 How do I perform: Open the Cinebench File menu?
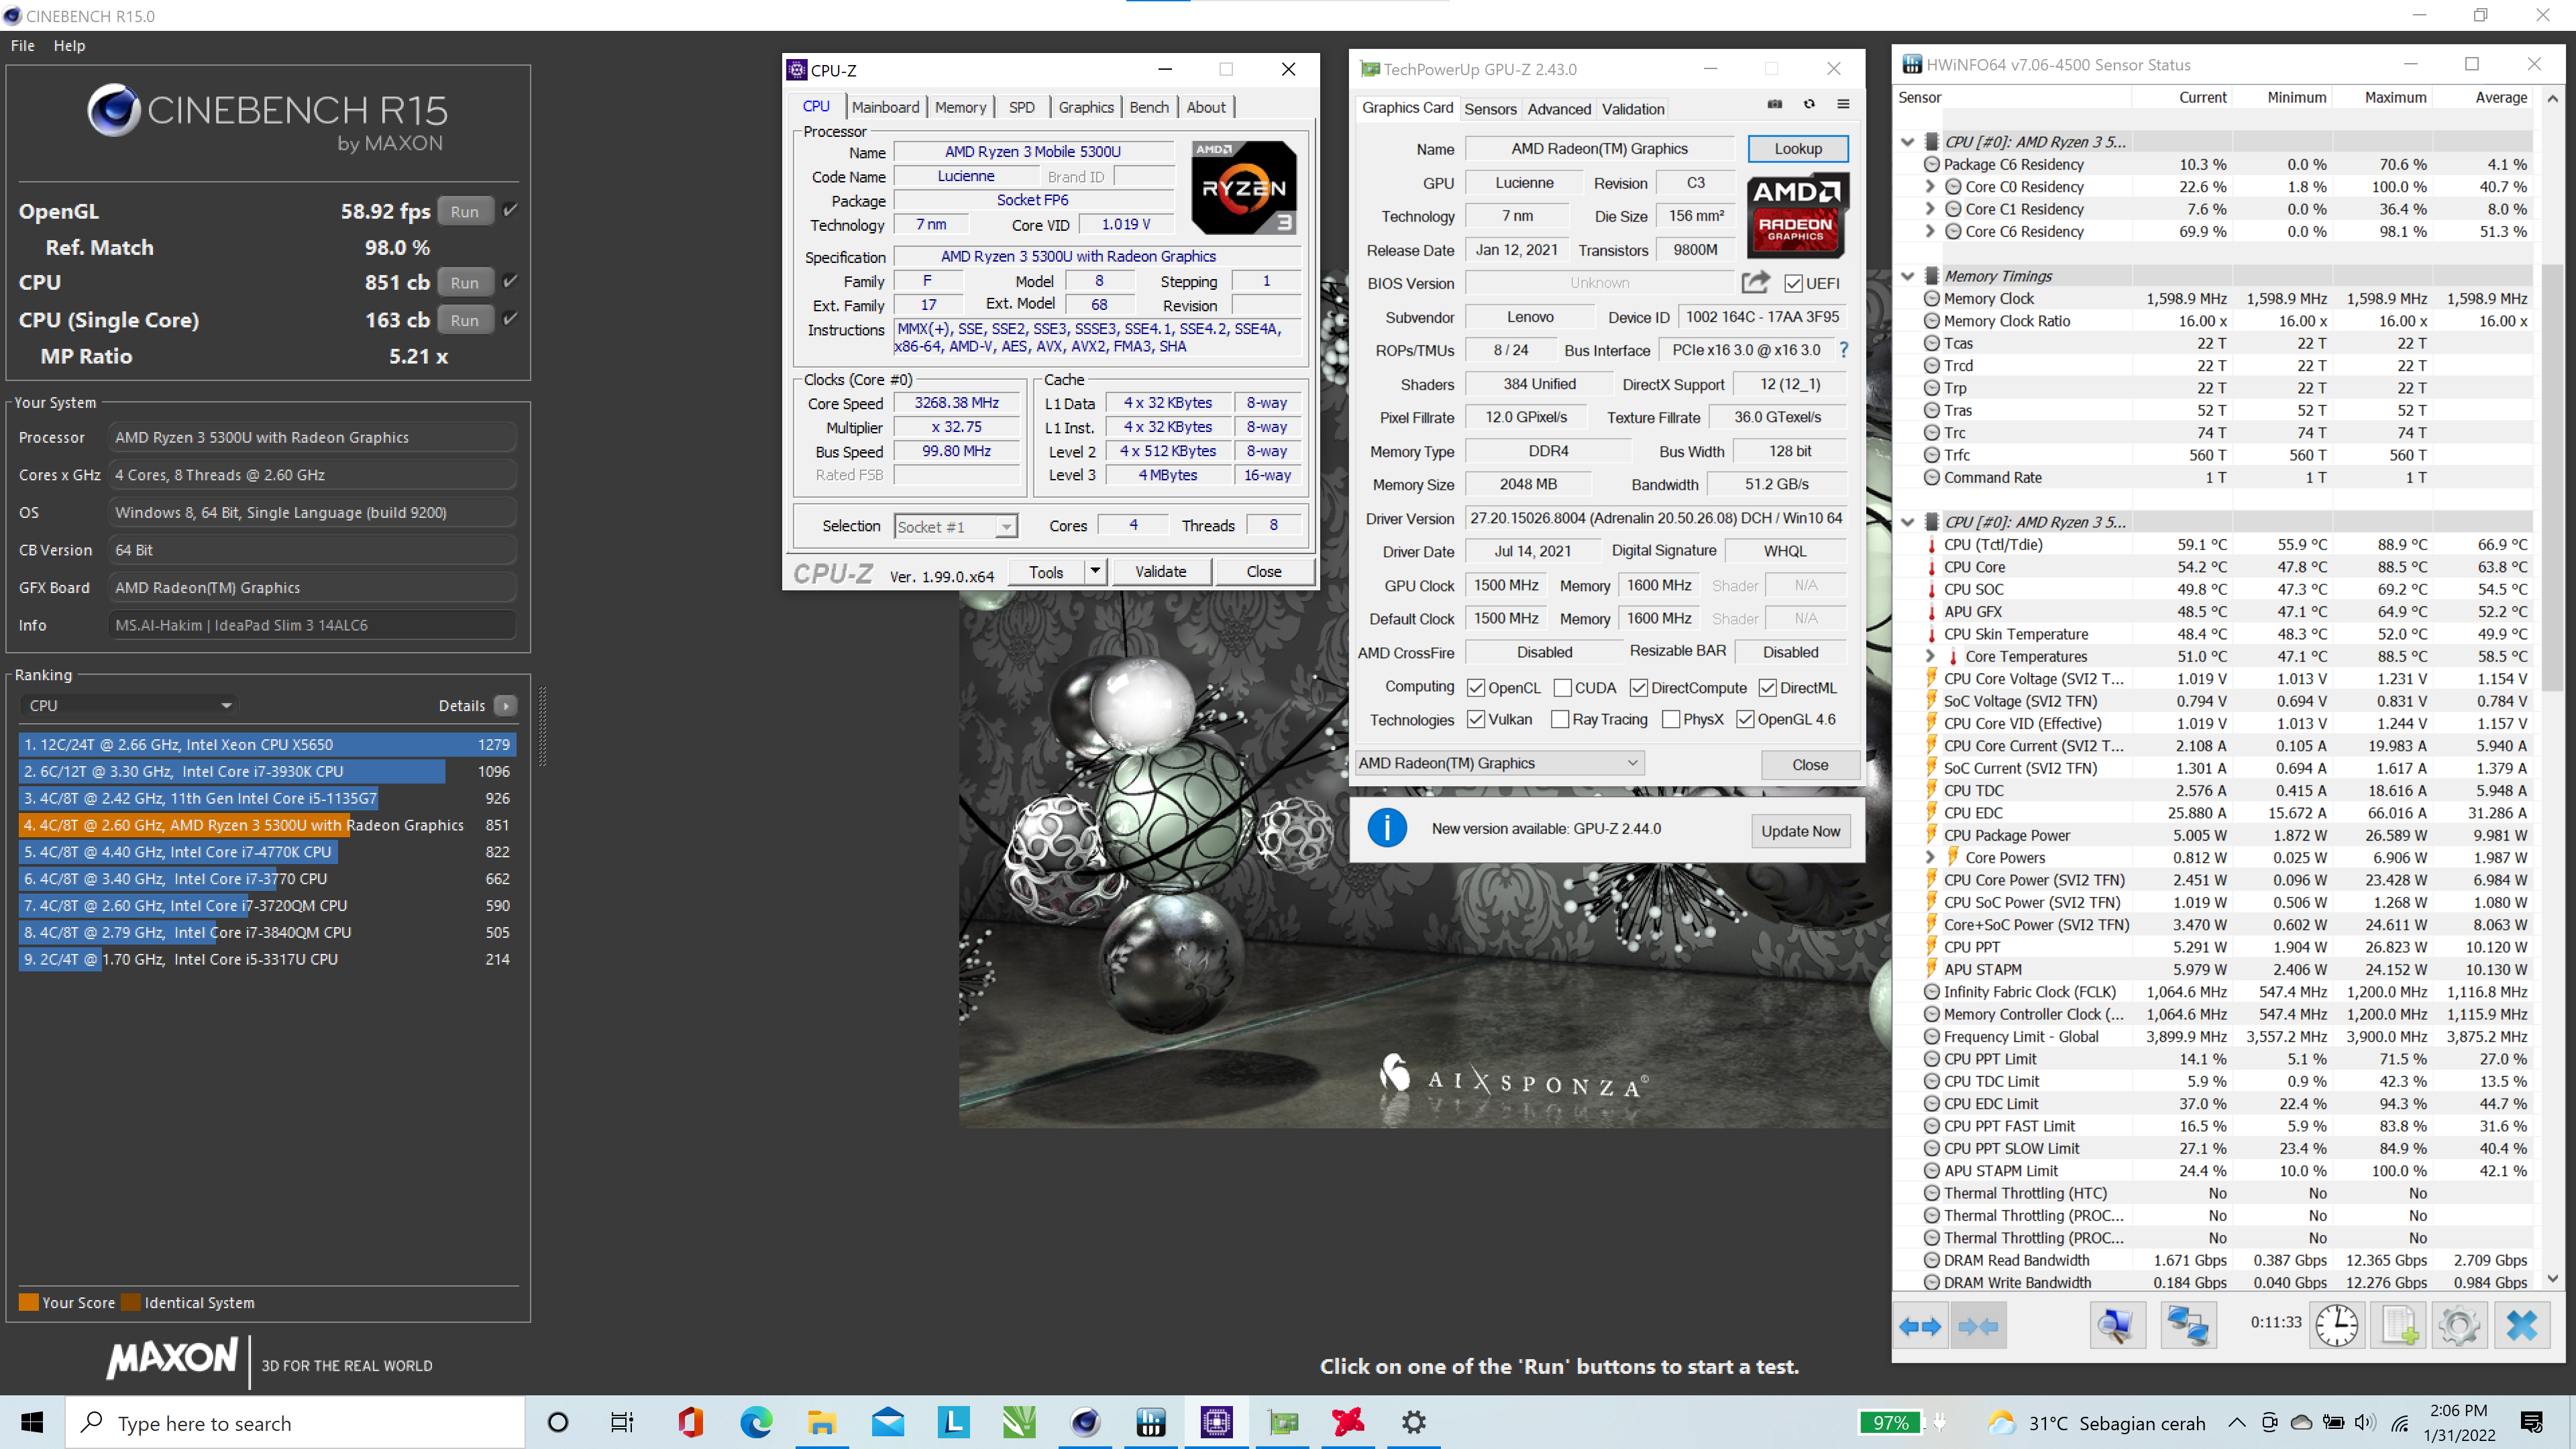click(x=23, y=46)
